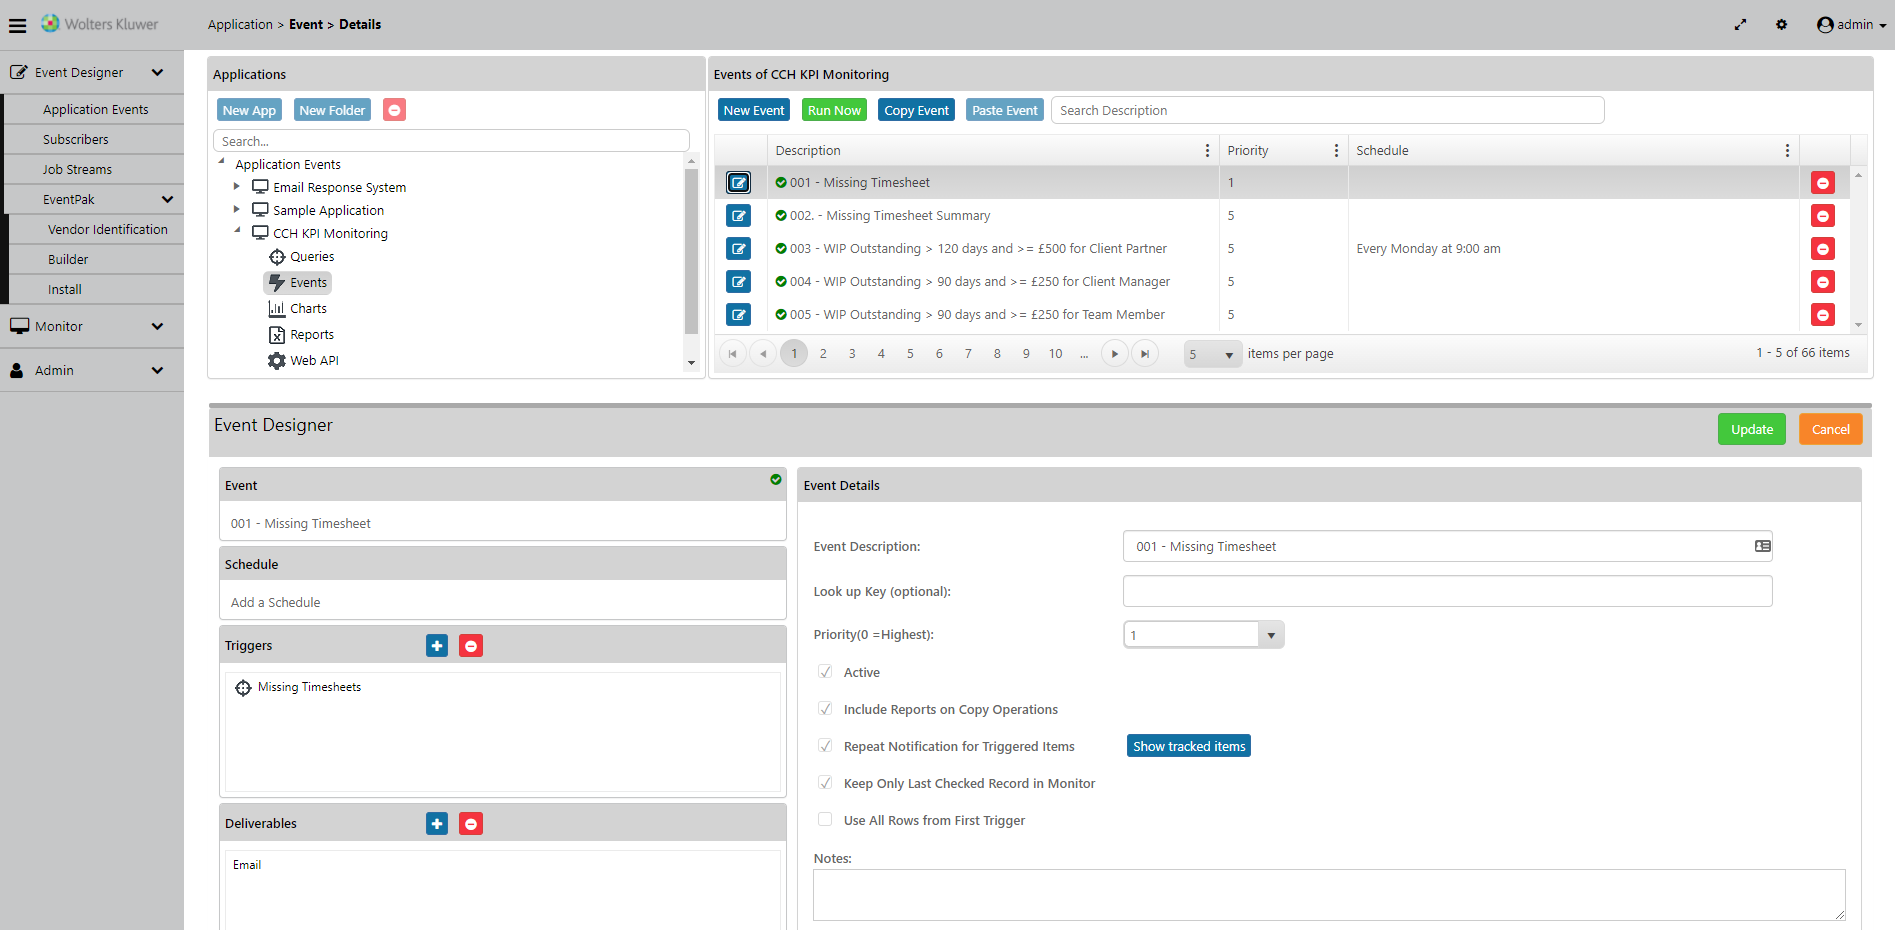Image resolution: width=1895 pixels, height=930 pixels.
Task: Click the fullscreen expand icon
Action: click(x=1740, y=25)
